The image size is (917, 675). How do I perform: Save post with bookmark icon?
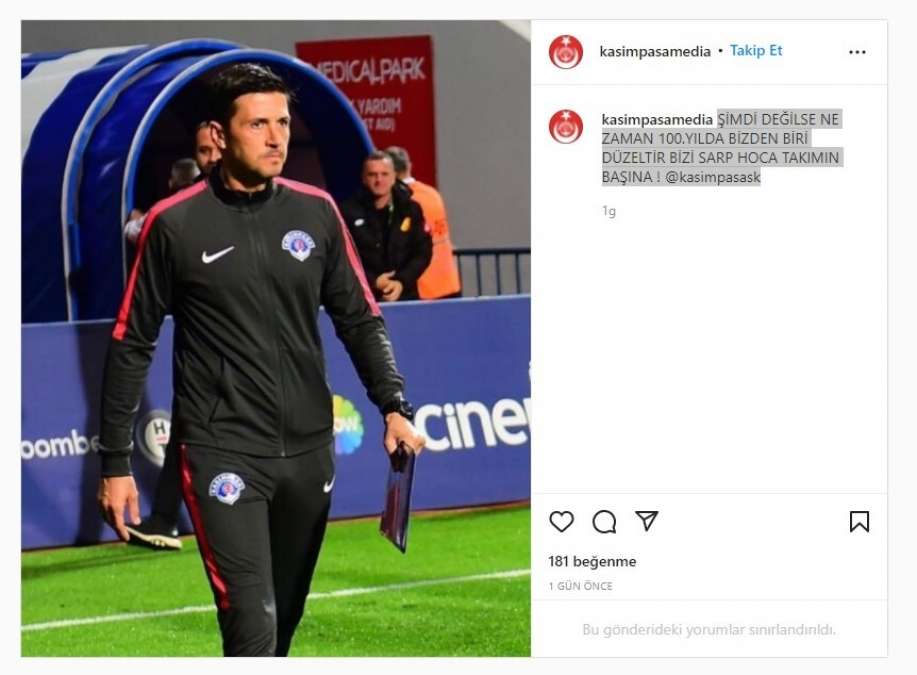coord(859,521)
